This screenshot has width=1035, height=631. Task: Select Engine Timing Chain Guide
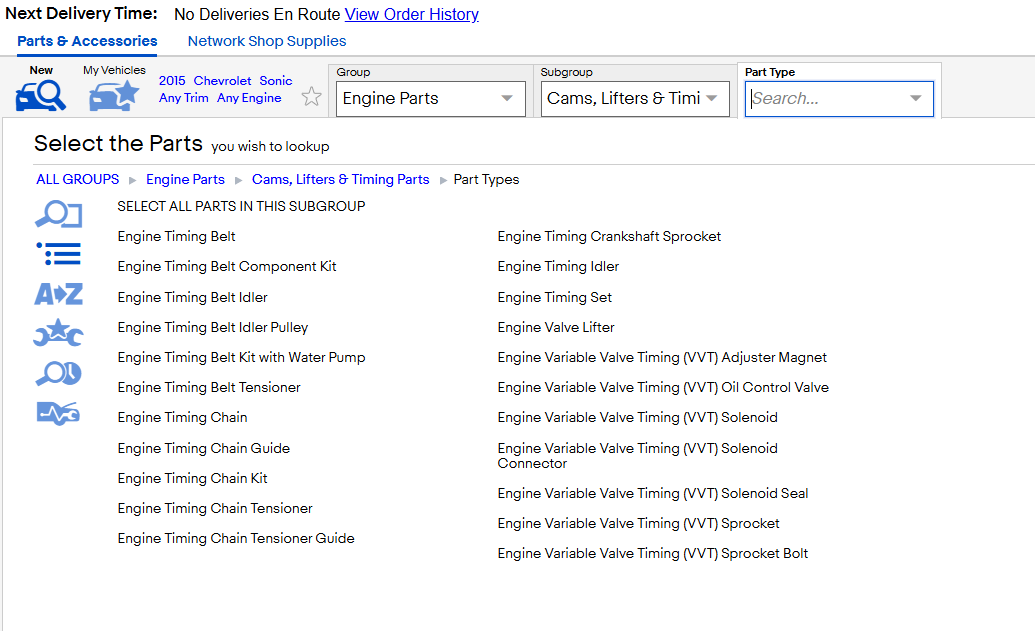tap(204, 448)
